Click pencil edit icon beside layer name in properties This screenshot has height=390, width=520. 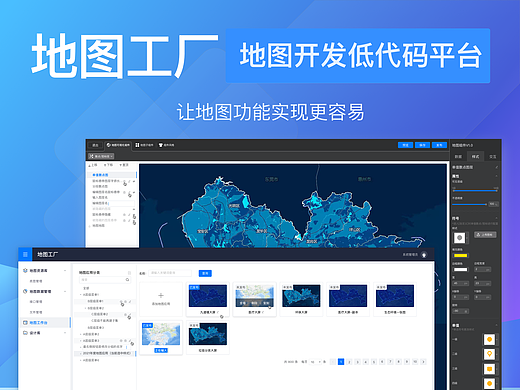(496, 167)
